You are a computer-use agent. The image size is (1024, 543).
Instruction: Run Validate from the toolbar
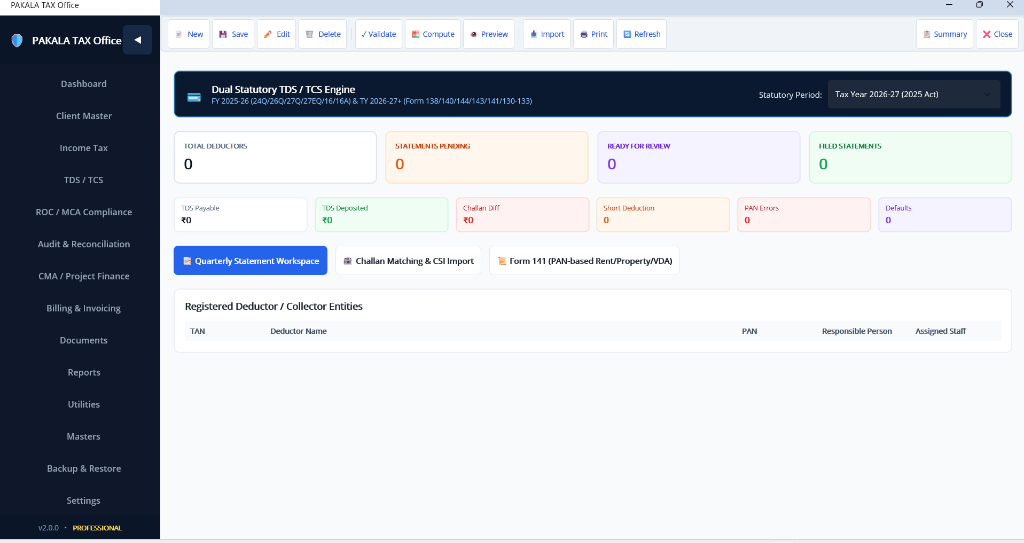point(379,34)
